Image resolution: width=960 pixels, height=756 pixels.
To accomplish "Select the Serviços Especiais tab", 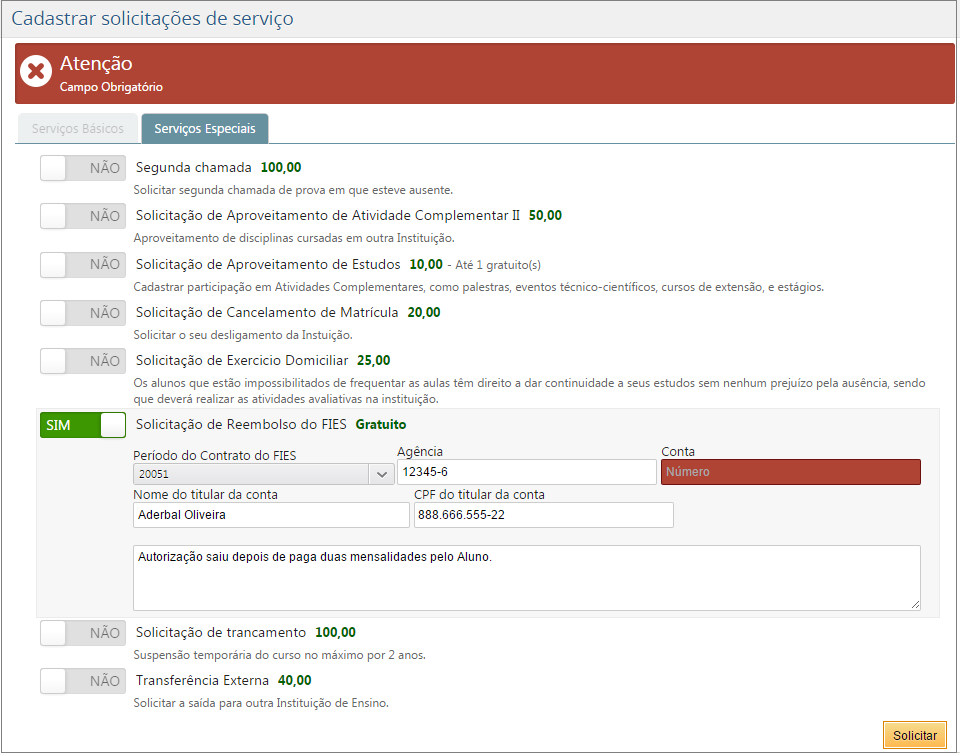I will [x=205, y=129].
